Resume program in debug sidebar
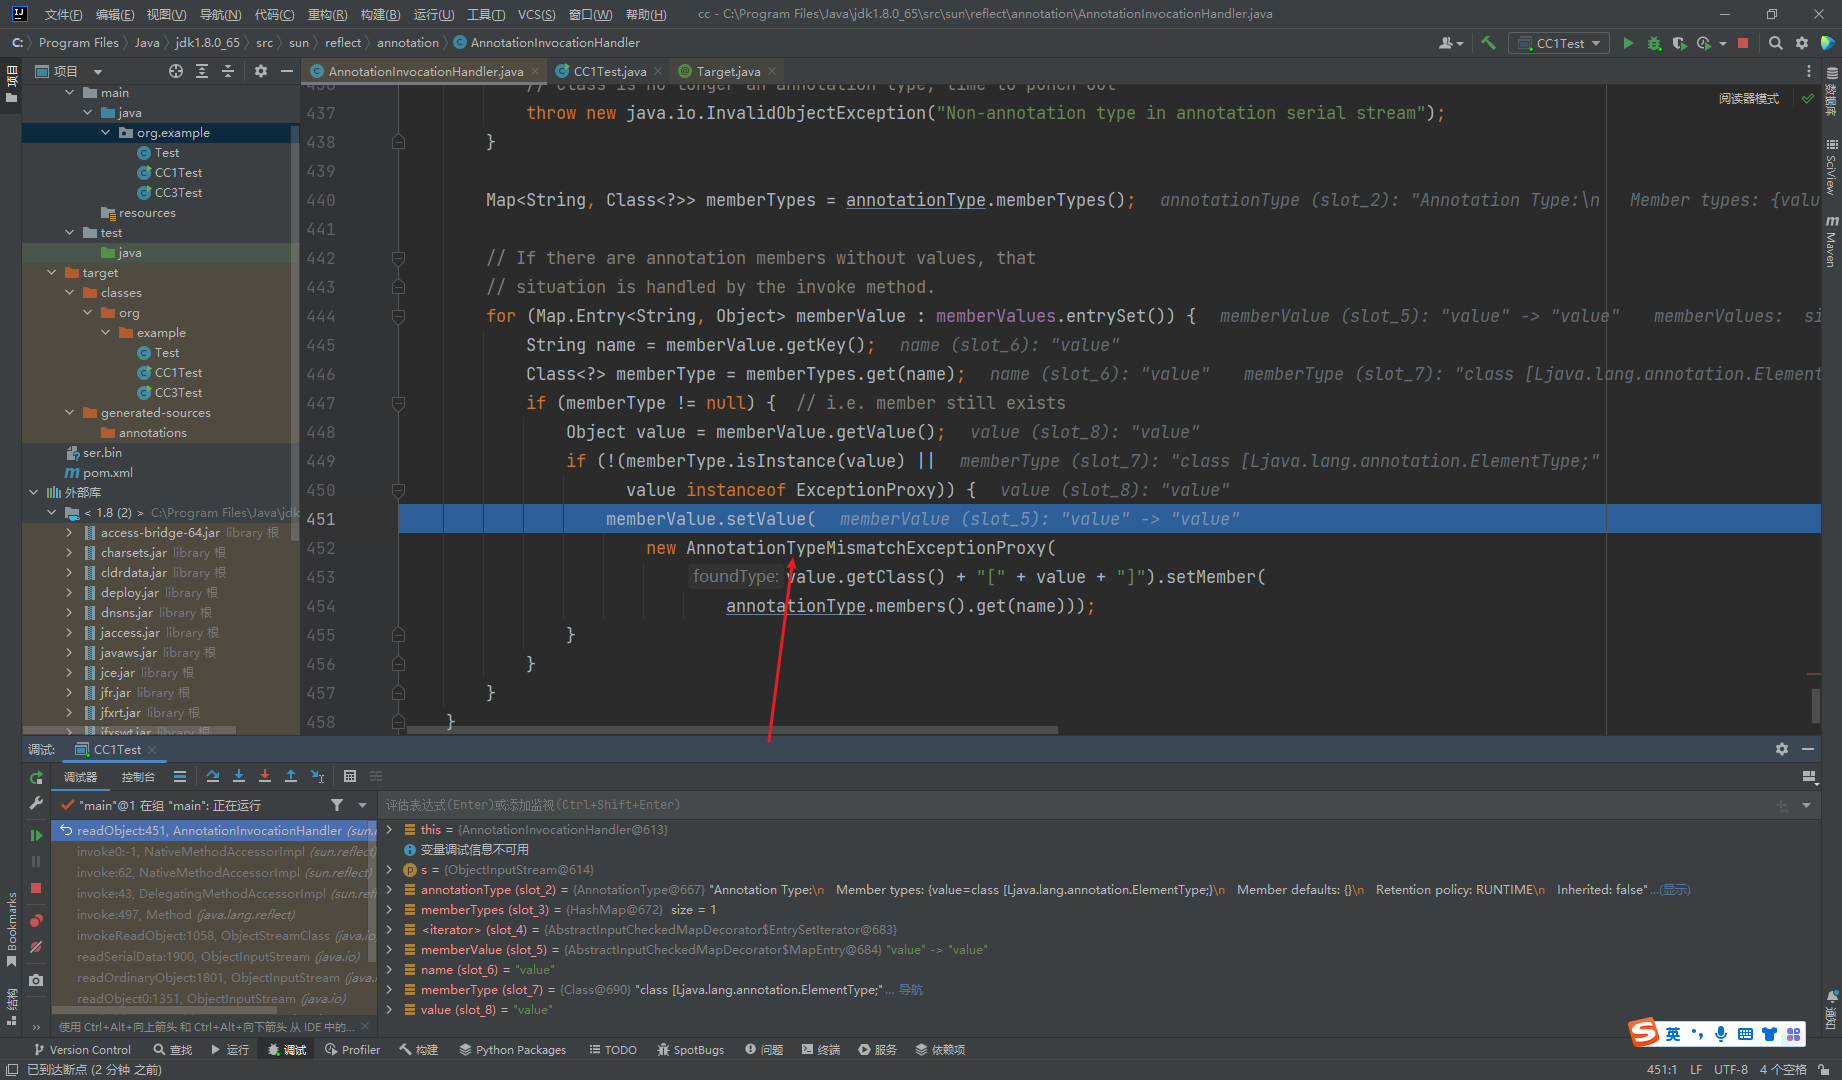1842x1080 pixels. (x=36, y=835)
